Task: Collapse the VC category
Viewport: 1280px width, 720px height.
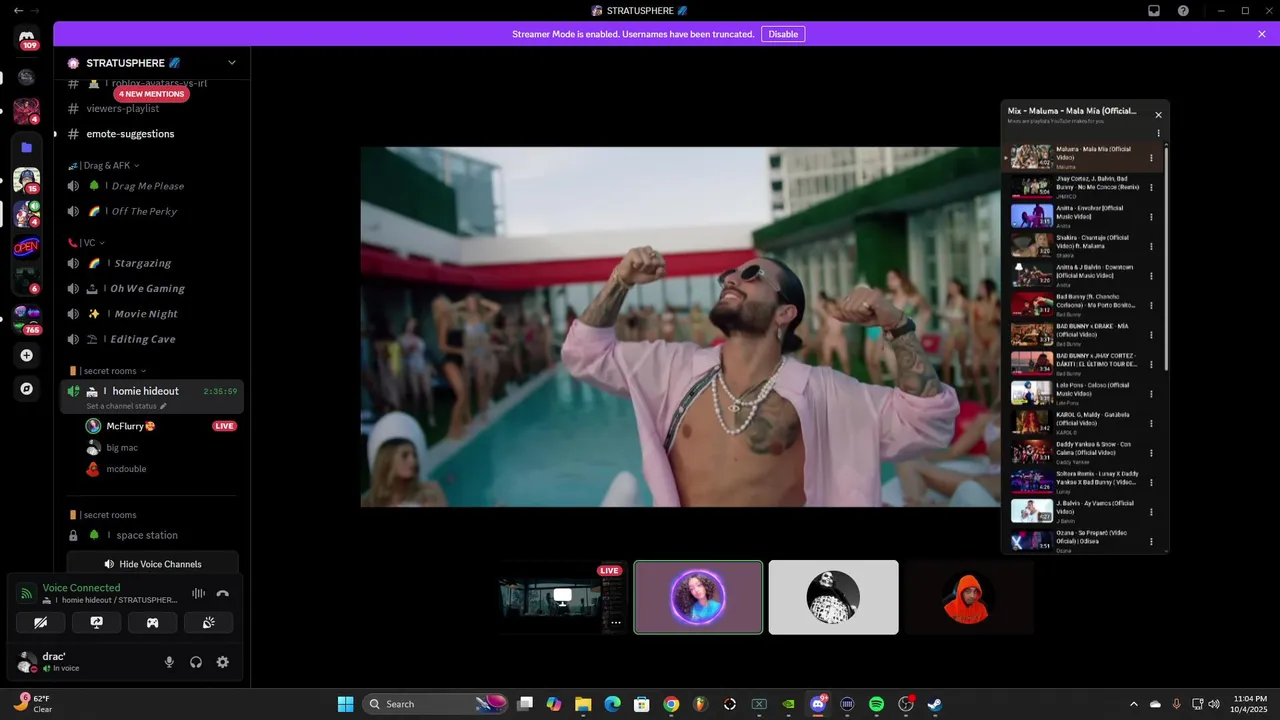Action: 86,242
